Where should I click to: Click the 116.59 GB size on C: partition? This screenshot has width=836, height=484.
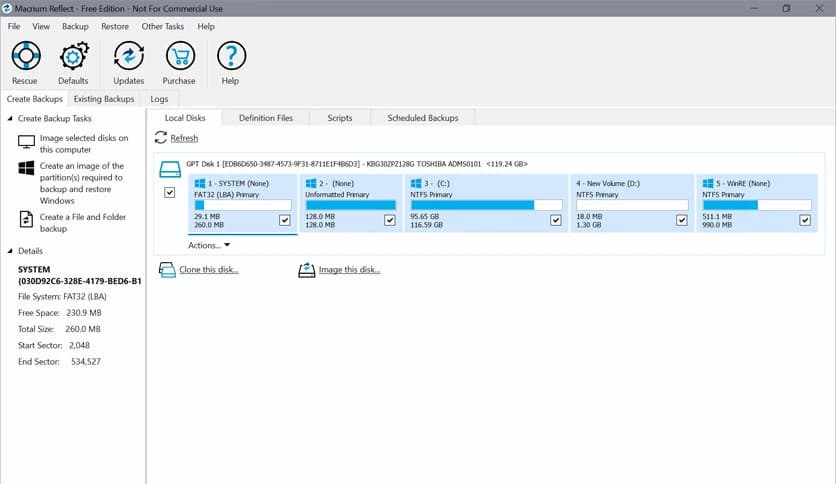click(x=427, y=225)
